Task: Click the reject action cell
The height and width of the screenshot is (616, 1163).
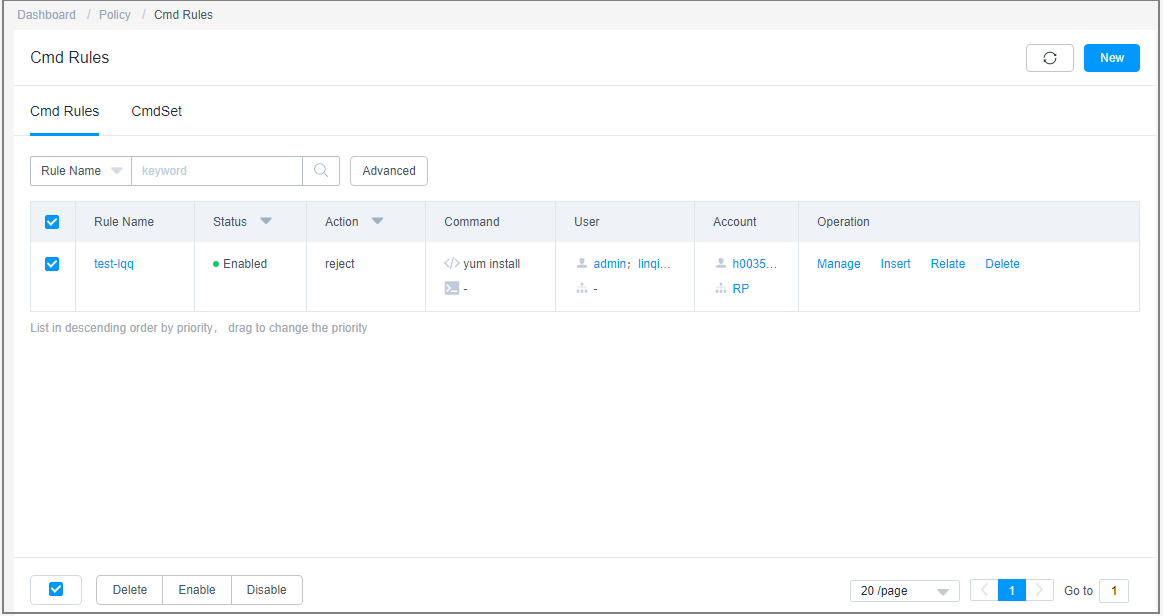Action: (340, 264)
